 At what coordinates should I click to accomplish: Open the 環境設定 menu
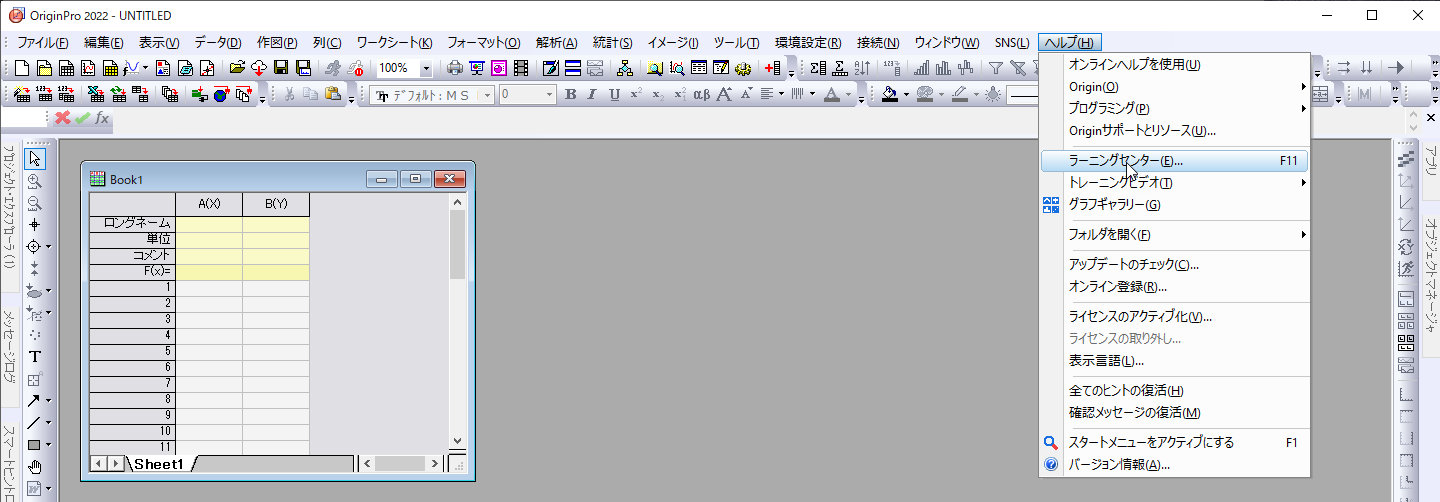808,42
